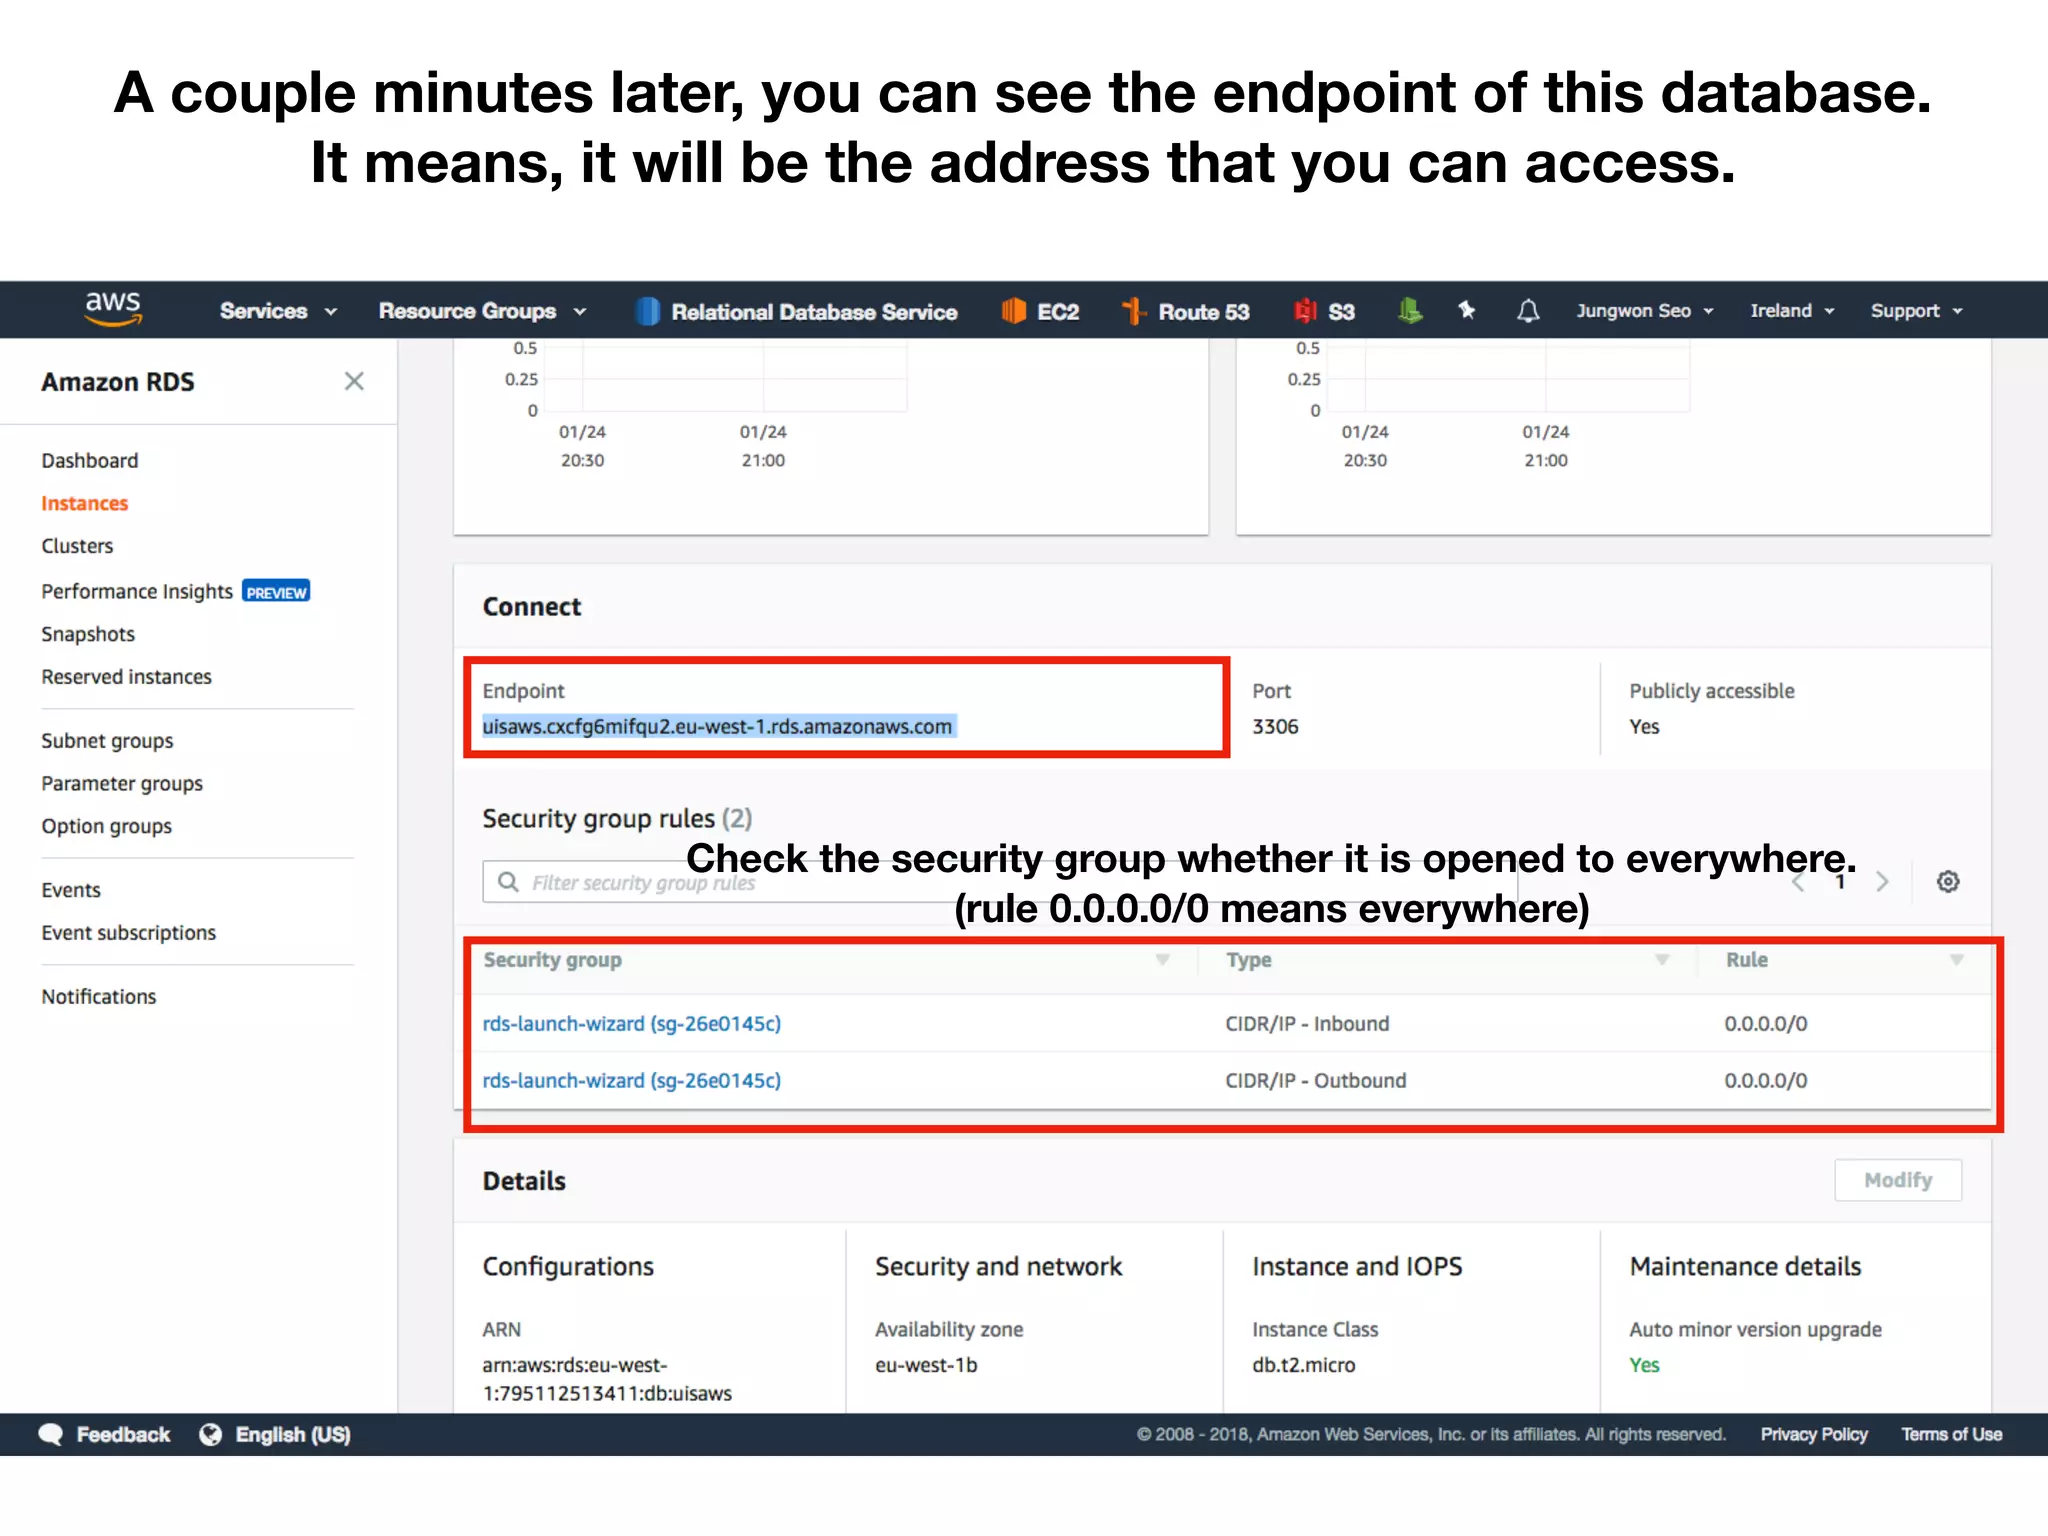Click in Filter security group rules field
Screen dimensions: 2048x1536
pos(1000,881)
